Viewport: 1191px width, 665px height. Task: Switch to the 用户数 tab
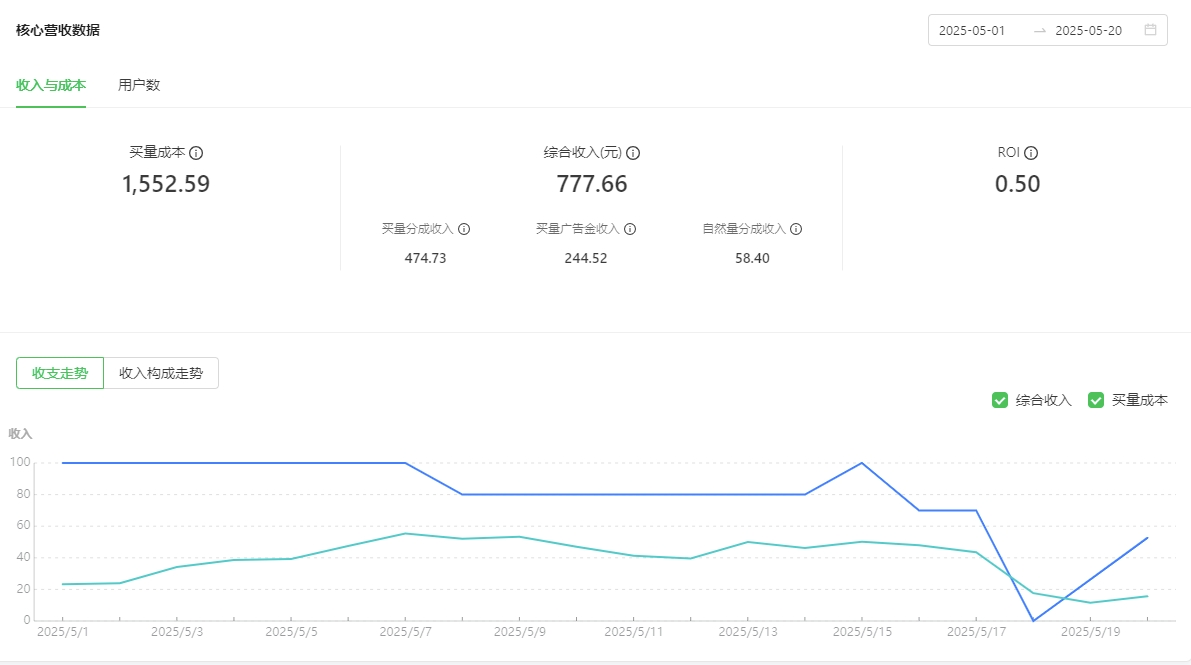click(139, 85)
